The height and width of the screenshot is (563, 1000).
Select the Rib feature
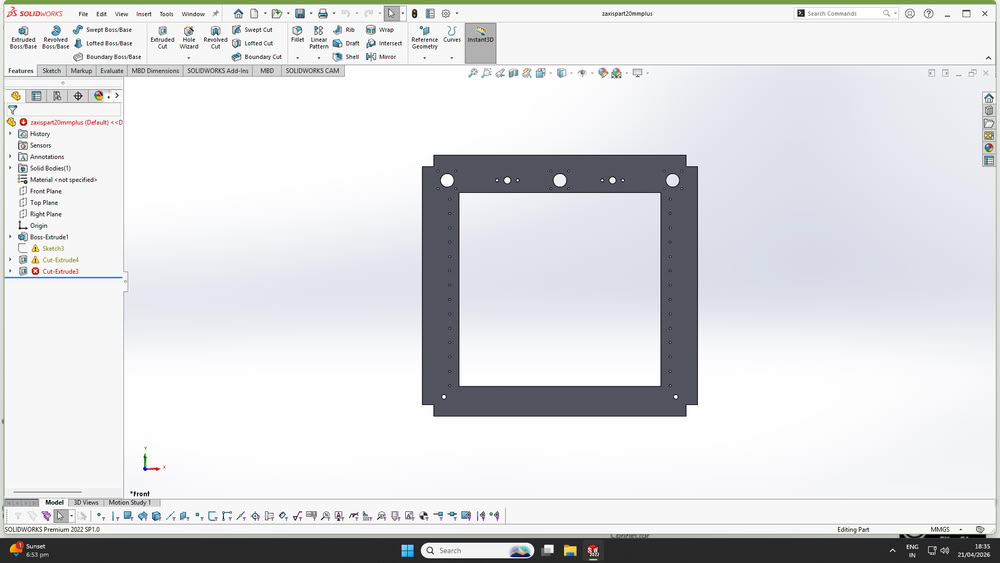click(343, 29)
